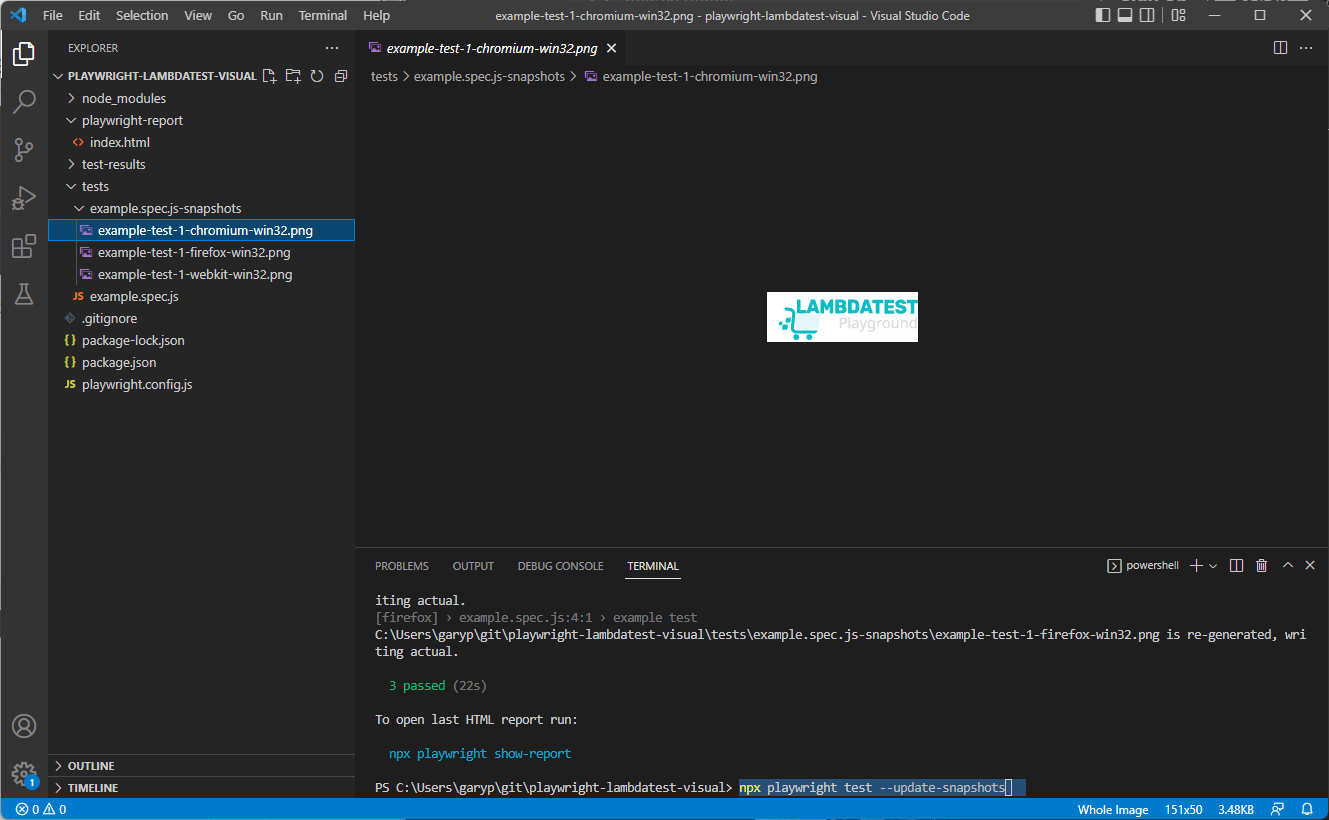Click the Whole Image zoom status
Viewport: 1329px width, 820px height.
tap(1112, 809)
